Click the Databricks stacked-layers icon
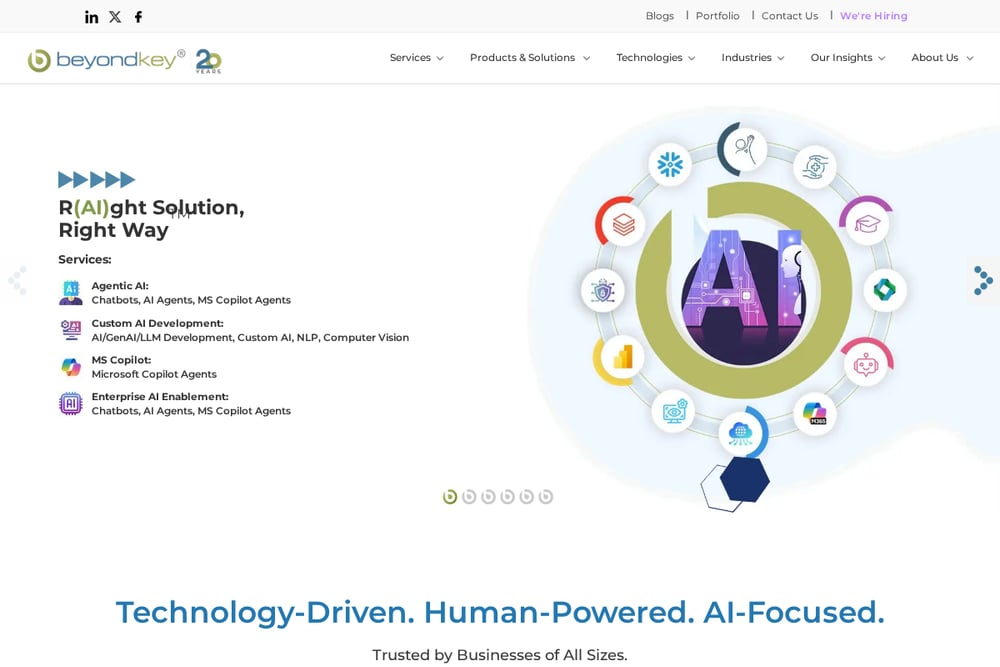 coord(623,224)
